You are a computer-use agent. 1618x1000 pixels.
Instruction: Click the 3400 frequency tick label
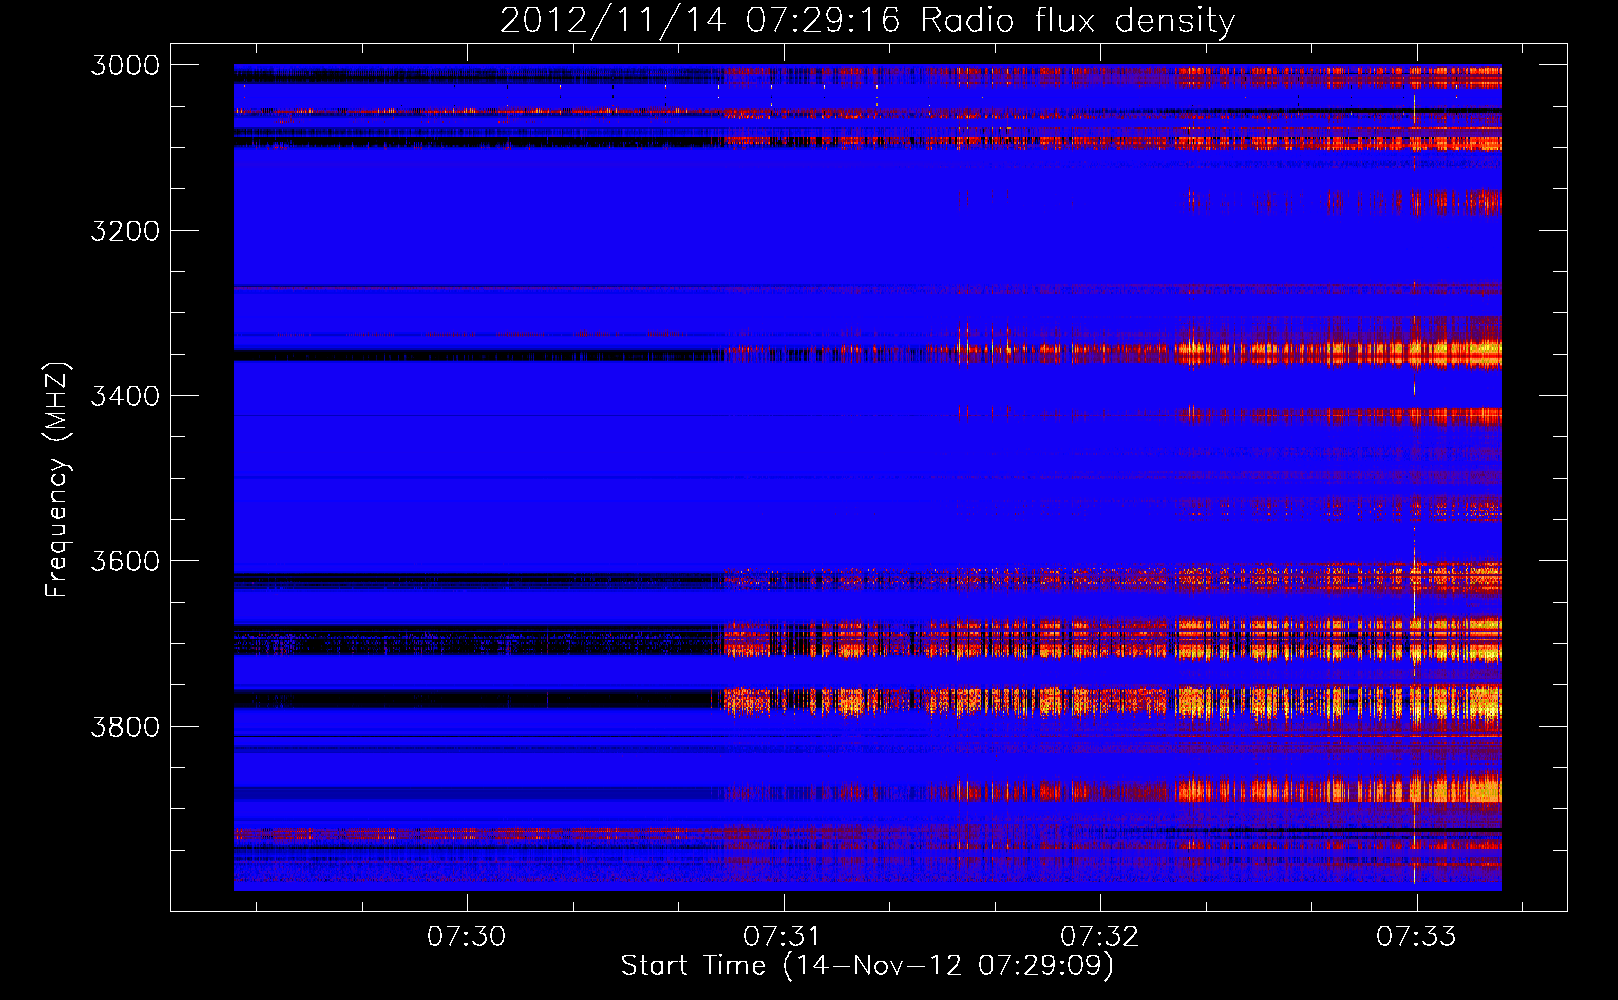point(125,396)
